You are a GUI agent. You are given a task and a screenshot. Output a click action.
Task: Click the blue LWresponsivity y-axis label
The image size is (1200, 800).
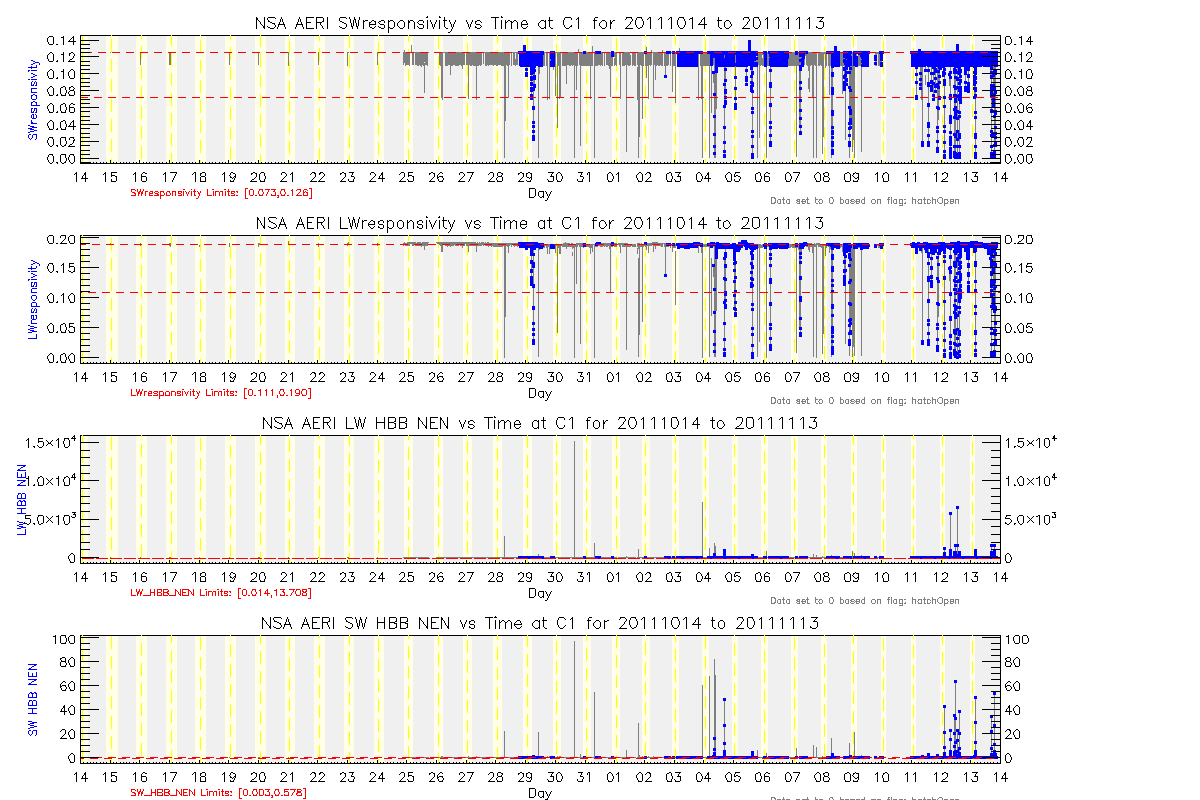pos(33,299)
